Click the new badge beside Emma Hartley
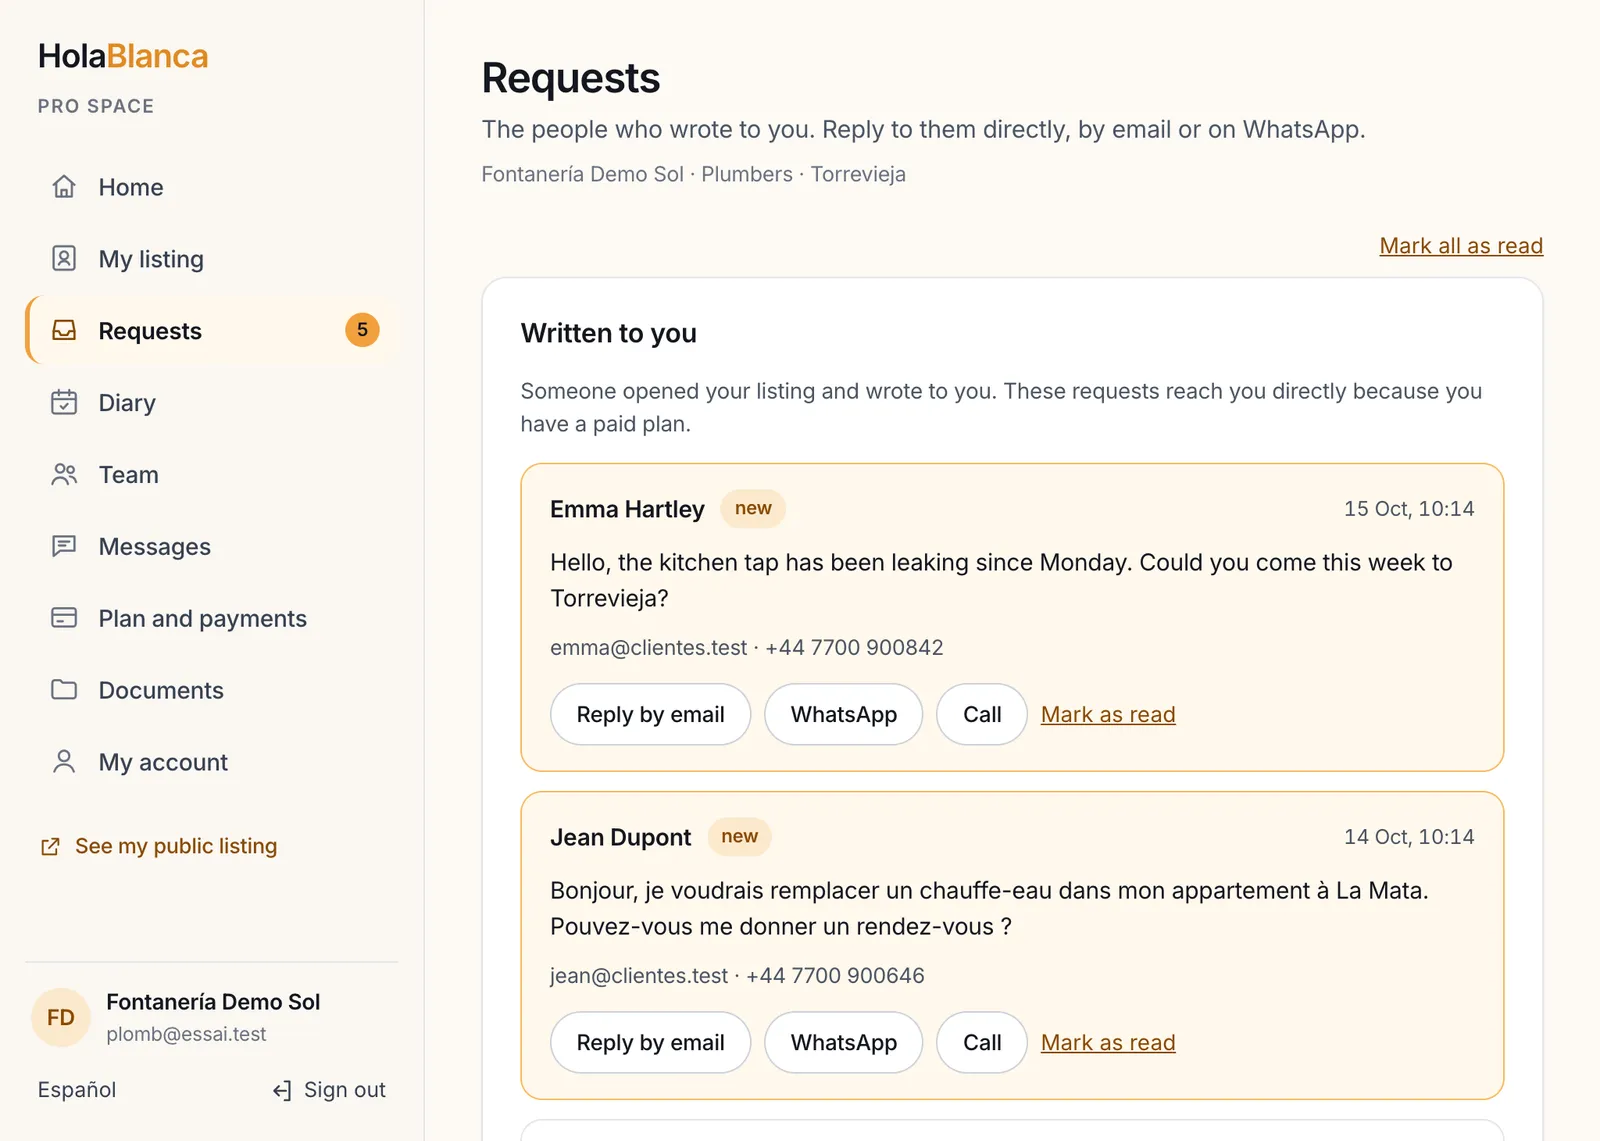Viewport: 1600px width, 1141px height. [753, 508]
